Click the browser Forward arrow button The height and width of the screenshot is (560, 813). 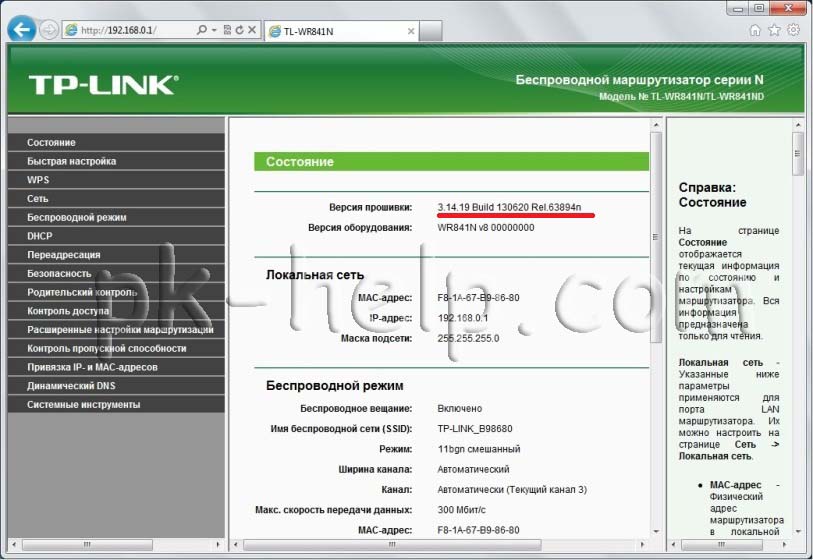pos(49,30)
